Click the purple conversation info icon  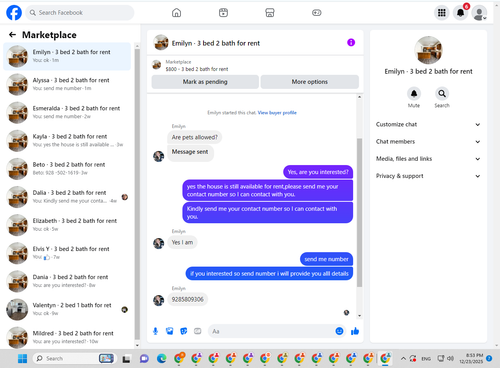click(x=351, y=42)
